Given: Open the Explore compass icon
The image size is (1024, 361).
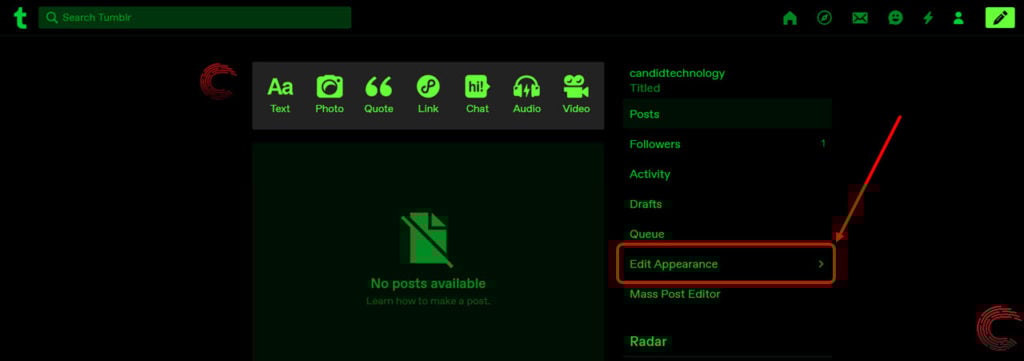Looking at the screenshot, I should point(825,18).
